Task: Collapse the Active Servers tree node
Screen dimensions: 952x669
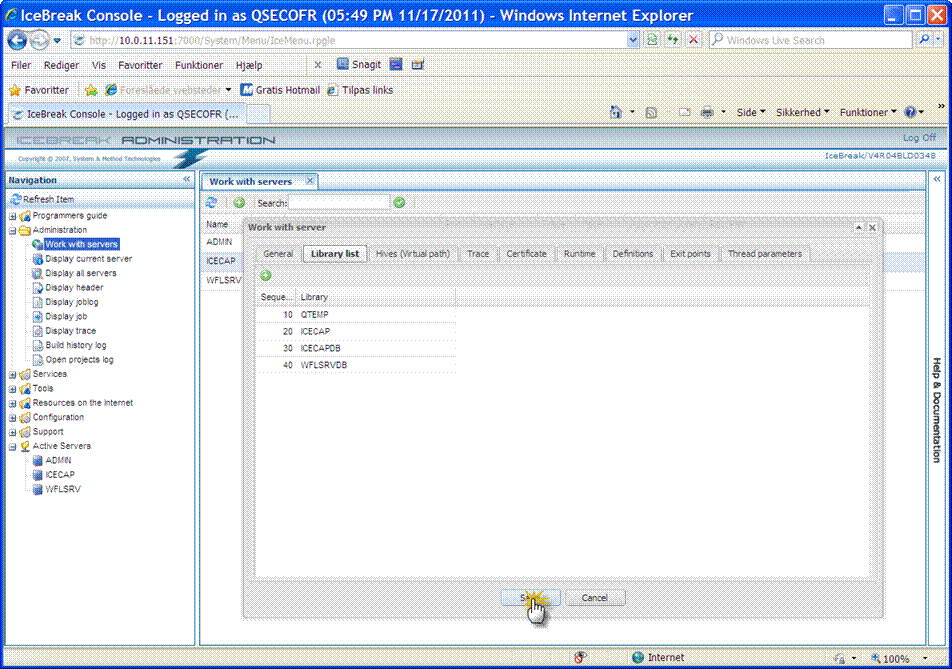Action: click(x=12, y=447)
